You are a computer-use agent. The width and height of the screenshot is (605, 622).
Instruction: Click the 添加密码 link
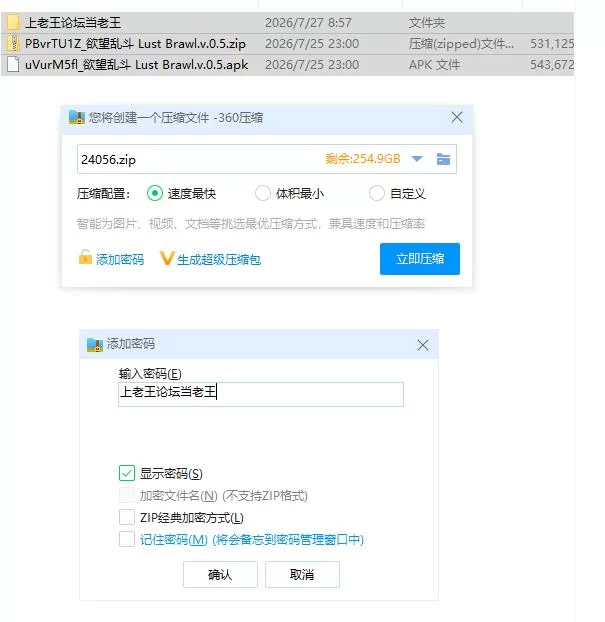tap(120, 259)
